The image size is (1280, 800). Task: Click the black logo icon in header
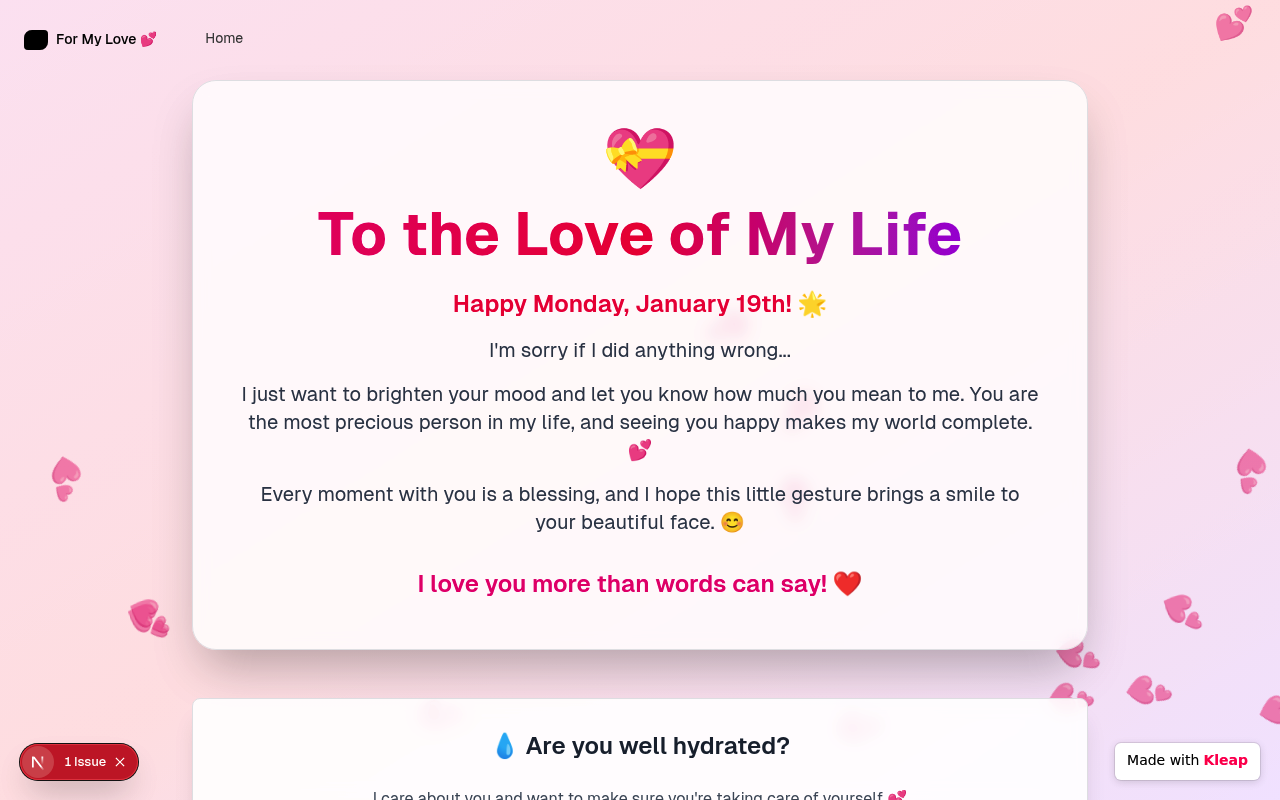(x=36, y=40)
